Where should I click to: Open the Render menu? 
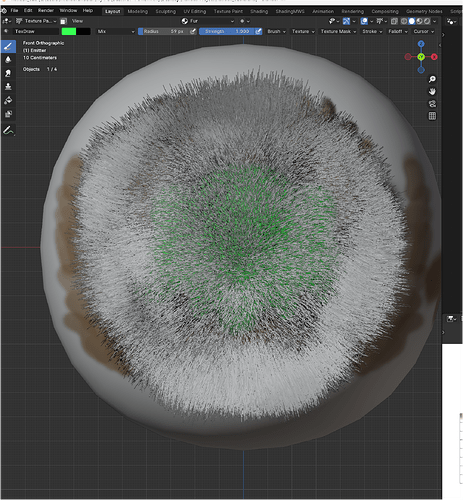pyautogui.click(x=46, y=11)
